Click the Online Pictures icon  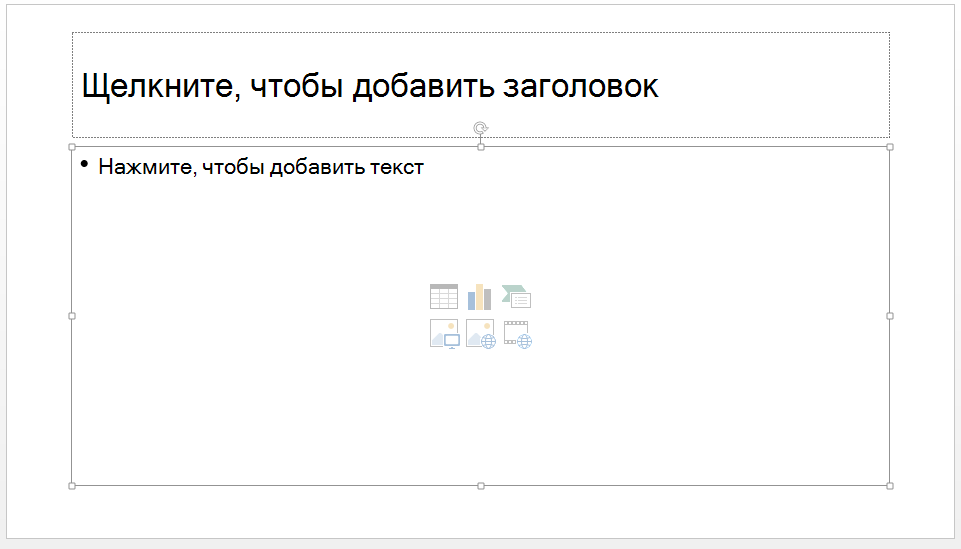coord(480,334)
